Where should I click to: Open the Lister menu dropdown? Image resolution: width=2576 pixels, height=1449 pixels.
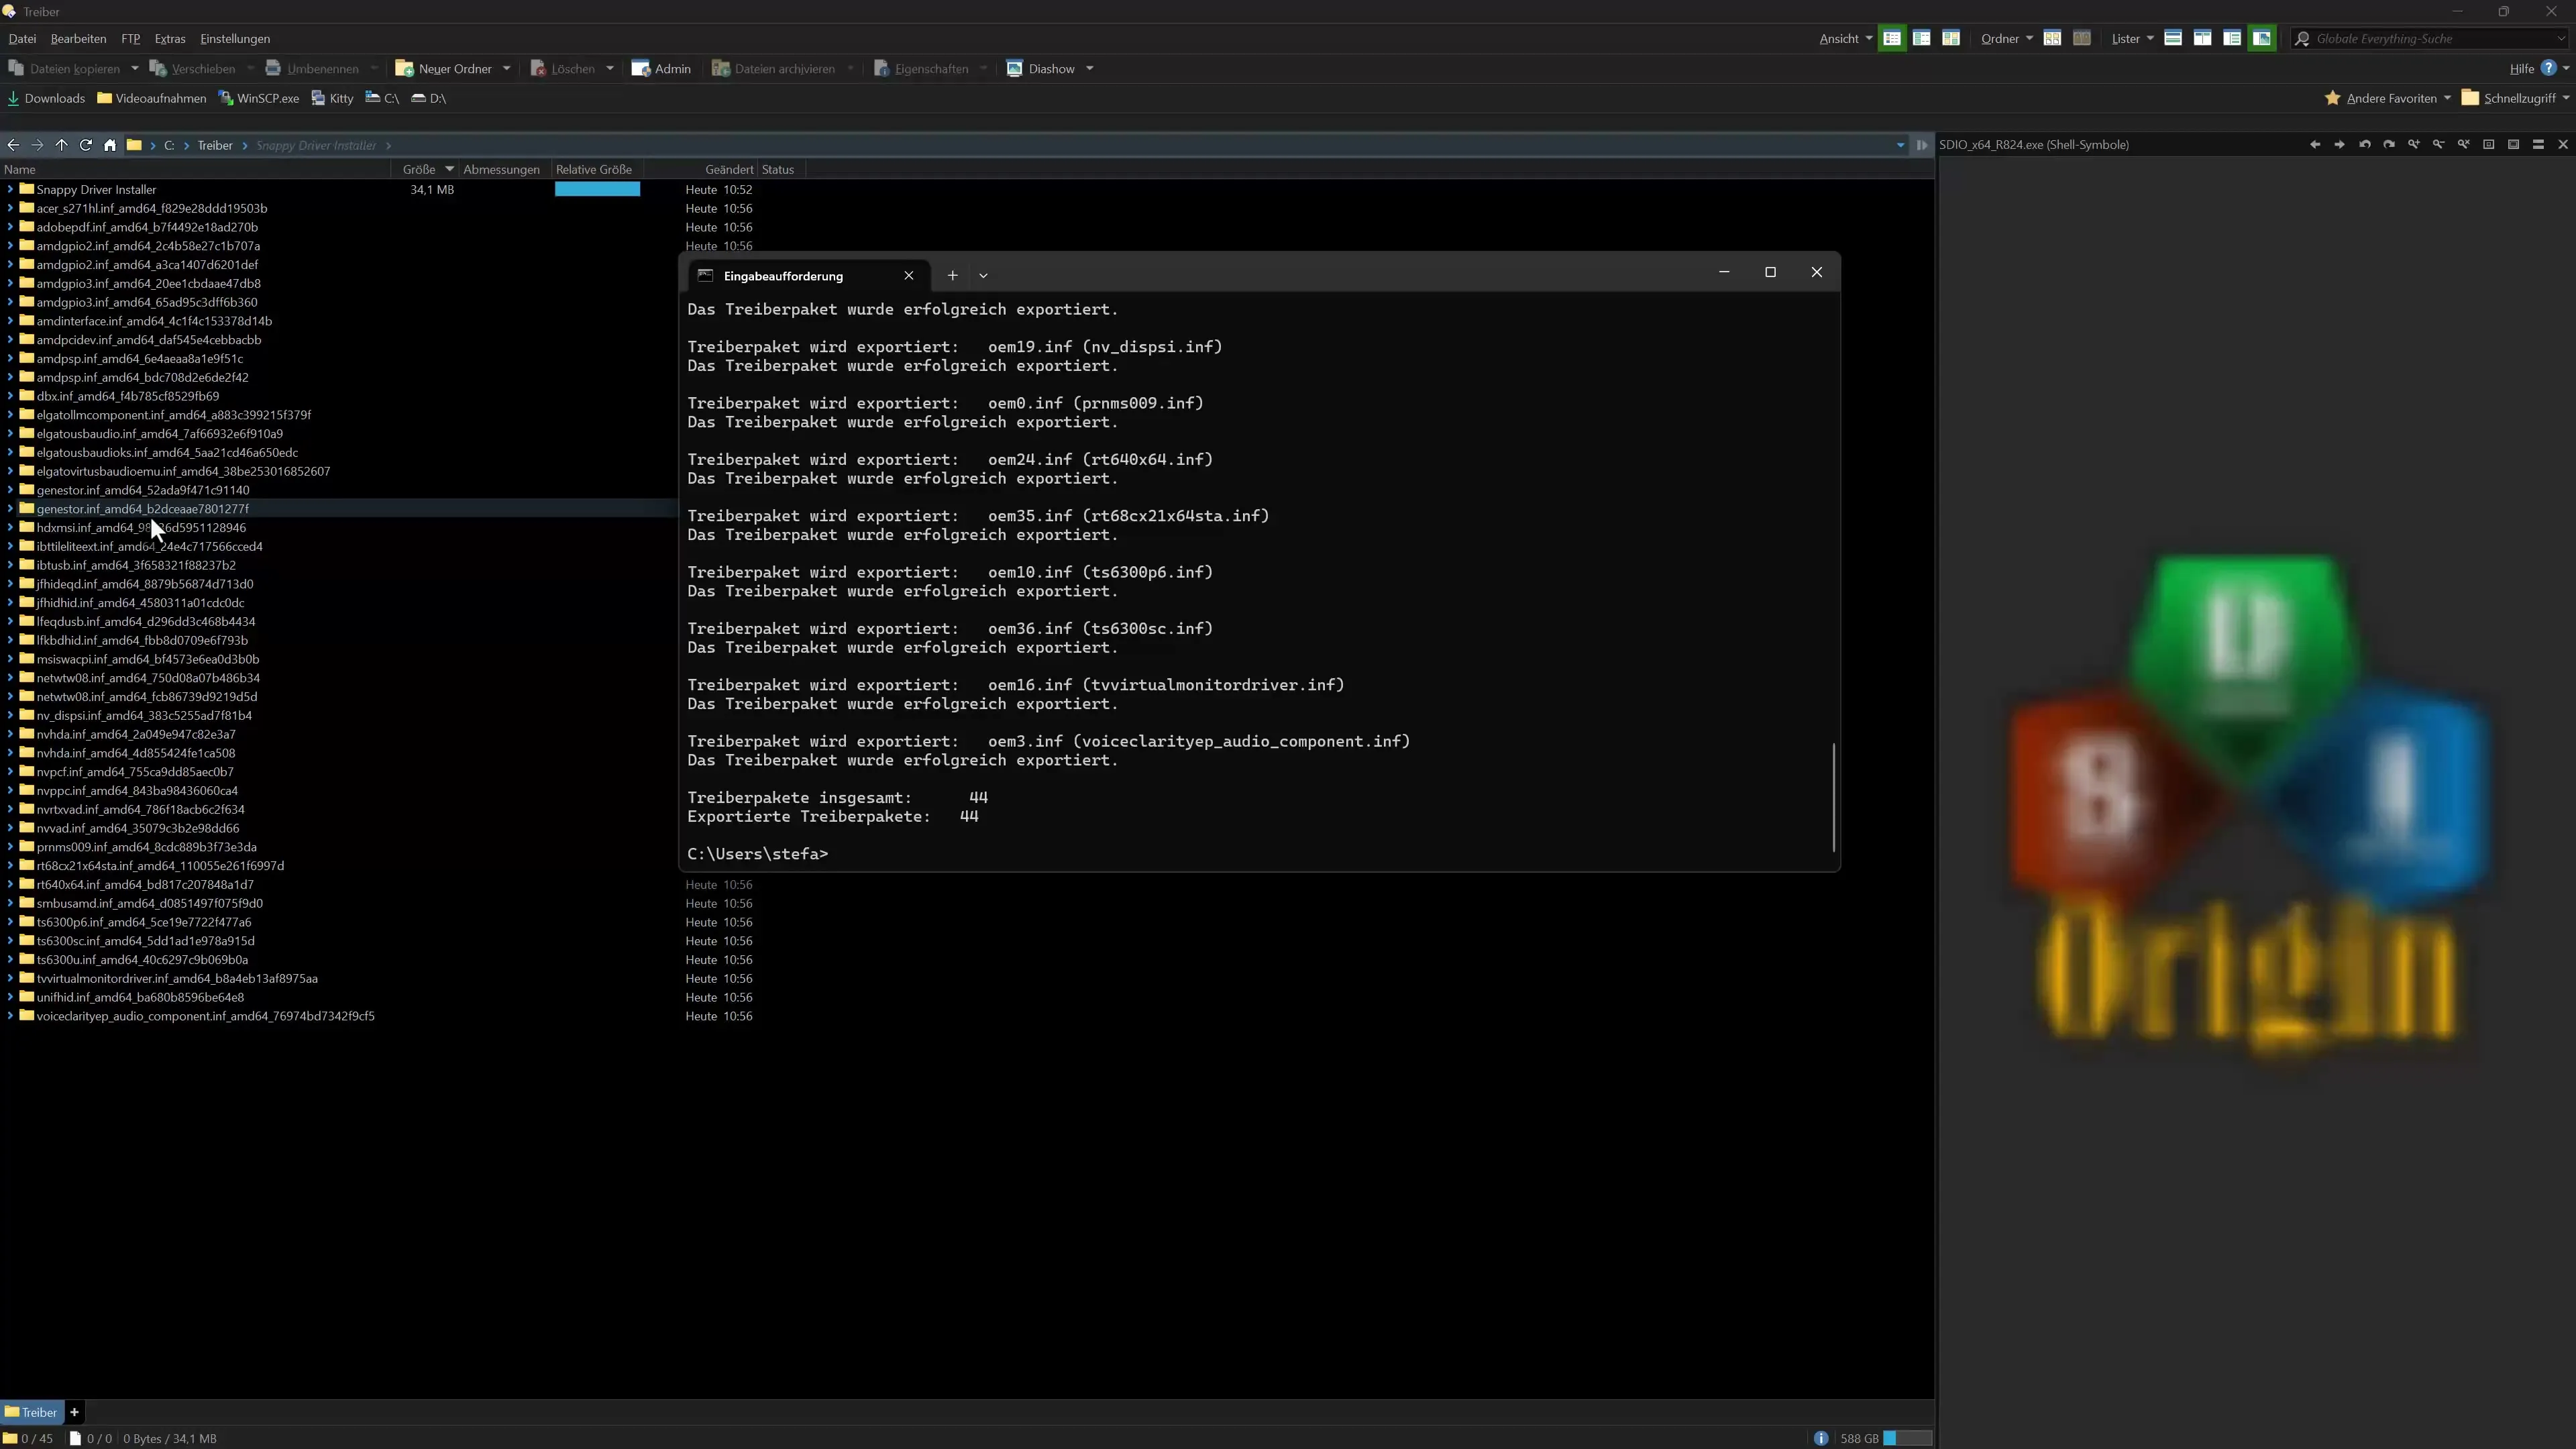click(2150, 38)
